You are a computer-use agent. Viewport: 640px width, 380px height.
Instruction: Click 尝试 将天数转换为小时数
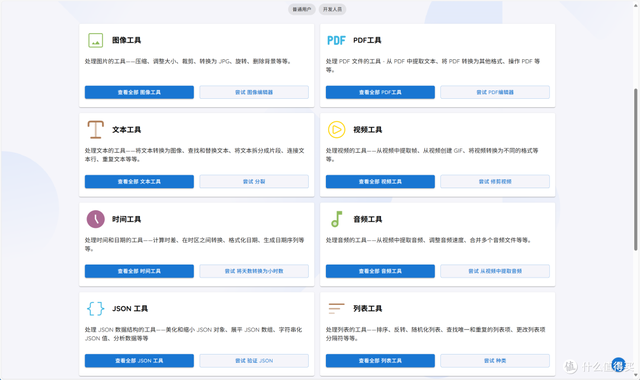[254, 271]
